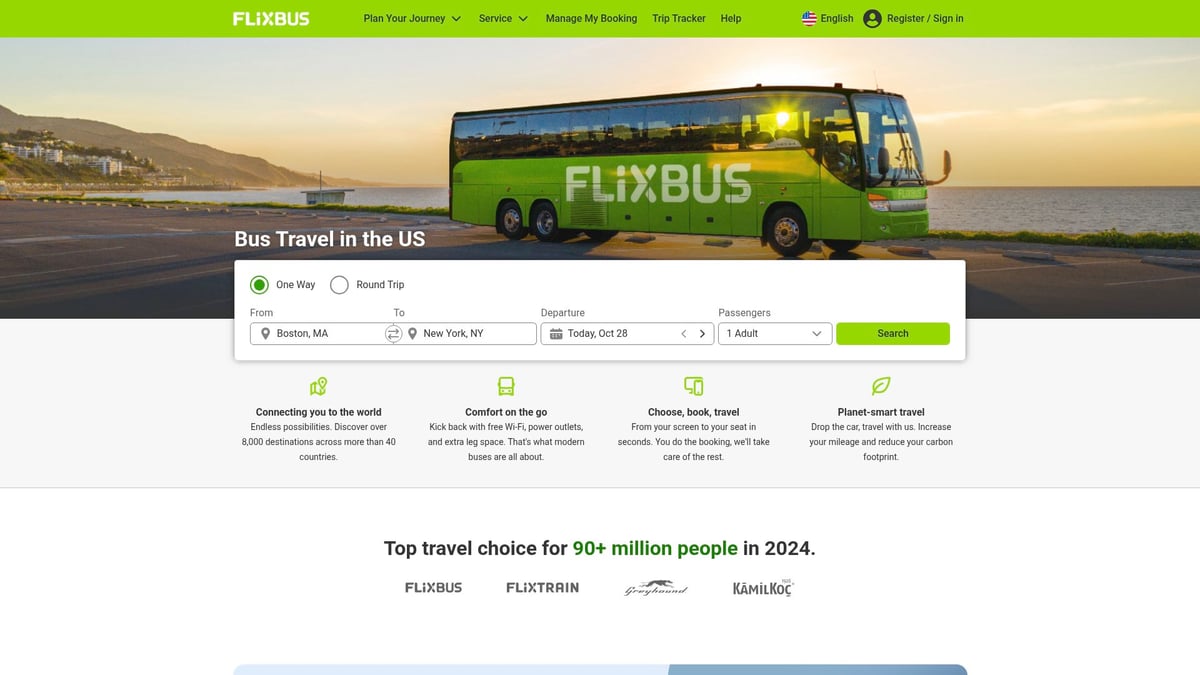
Task: Click the FlixBus logo in header
Action: pos(271,18)
